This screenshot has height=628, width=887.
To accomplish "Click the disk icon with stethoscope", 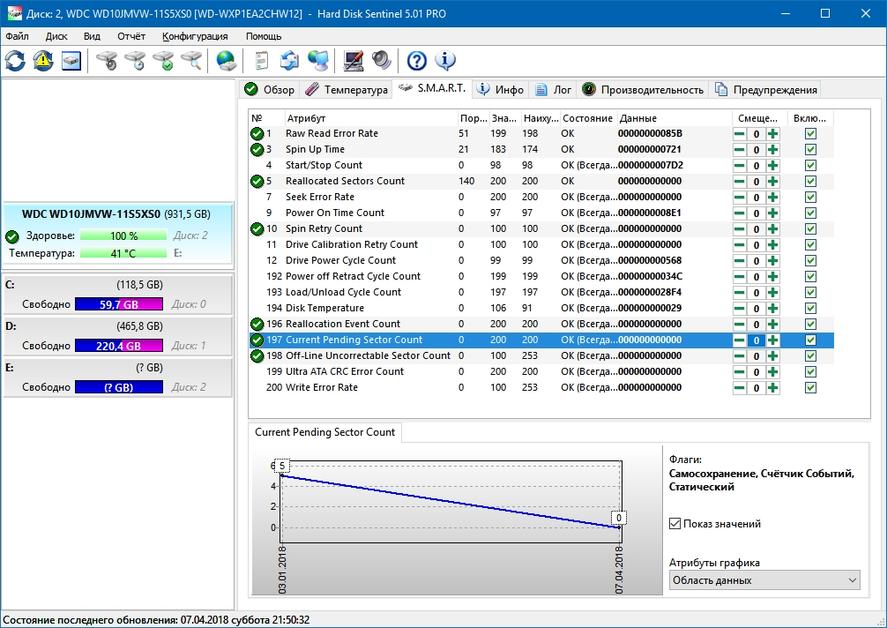I will tap(107, 61).
